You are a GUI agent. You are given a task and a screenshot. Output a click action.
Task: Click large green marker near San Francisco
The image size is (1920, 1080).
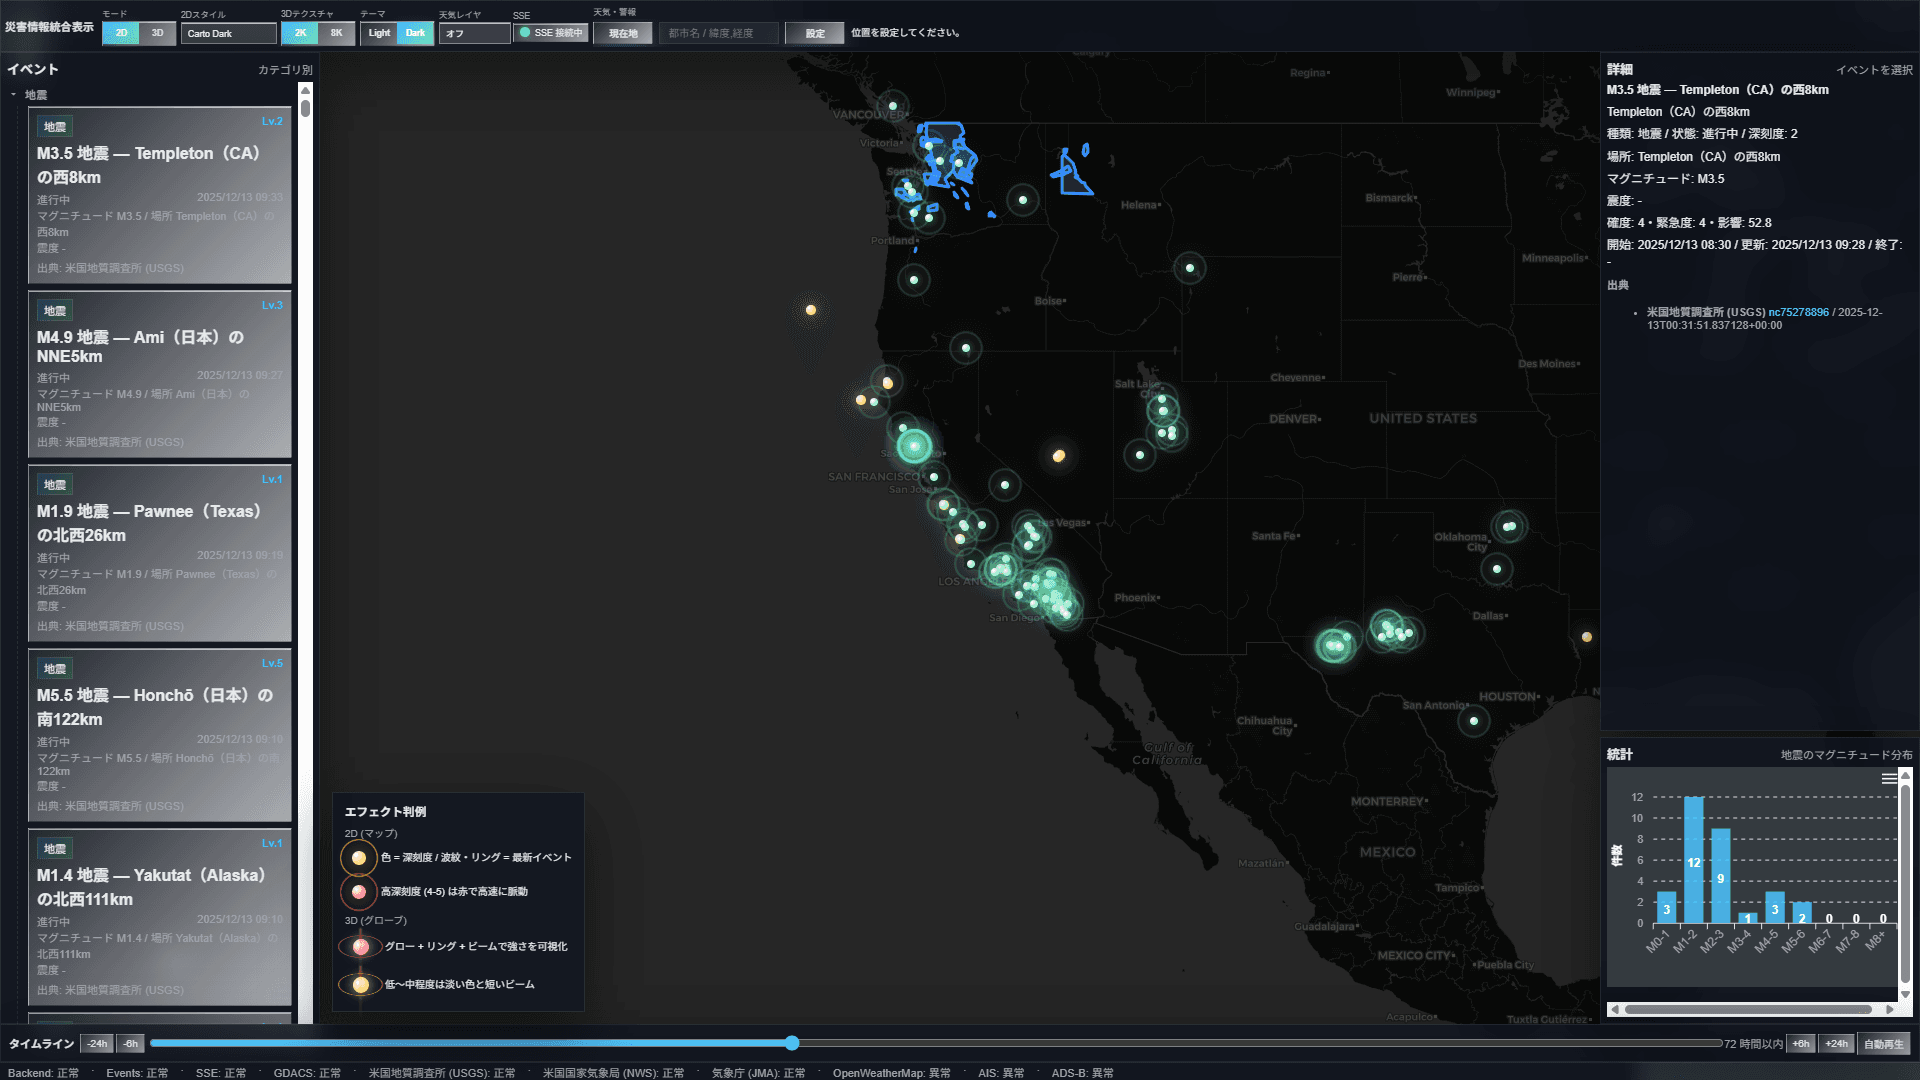pyautogui.click(x=914, y=446)
